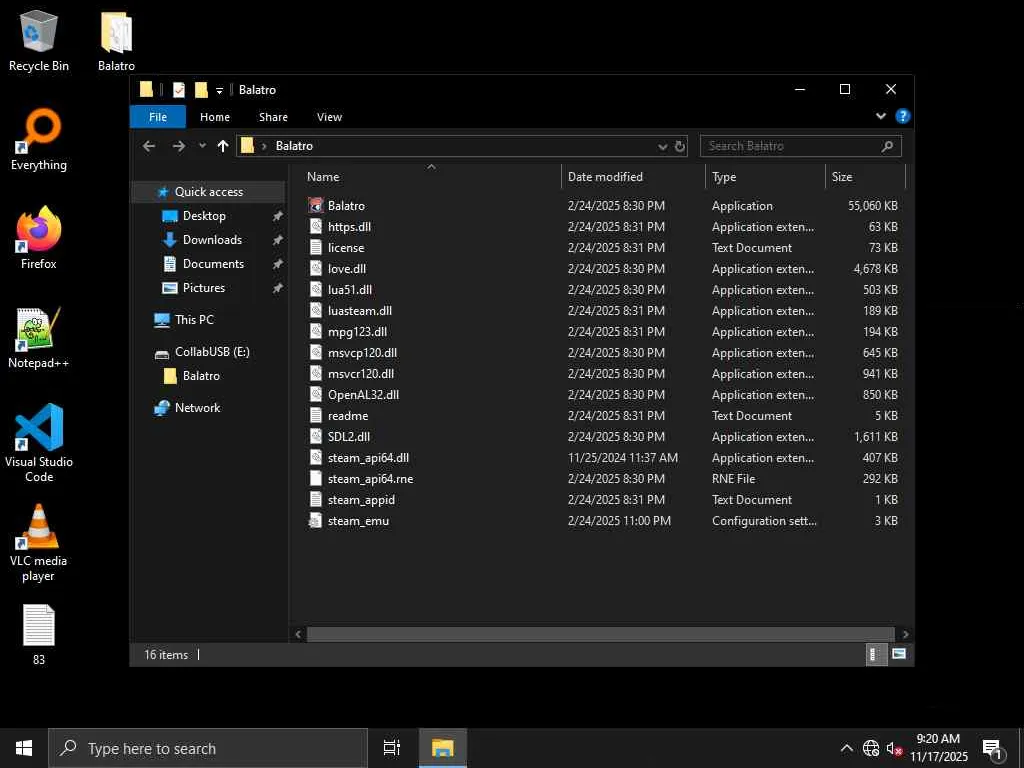The width and height of the screenshot is (1024, 768).
Task: Open Desktop in navigation pane
Action: pos(204,216)
